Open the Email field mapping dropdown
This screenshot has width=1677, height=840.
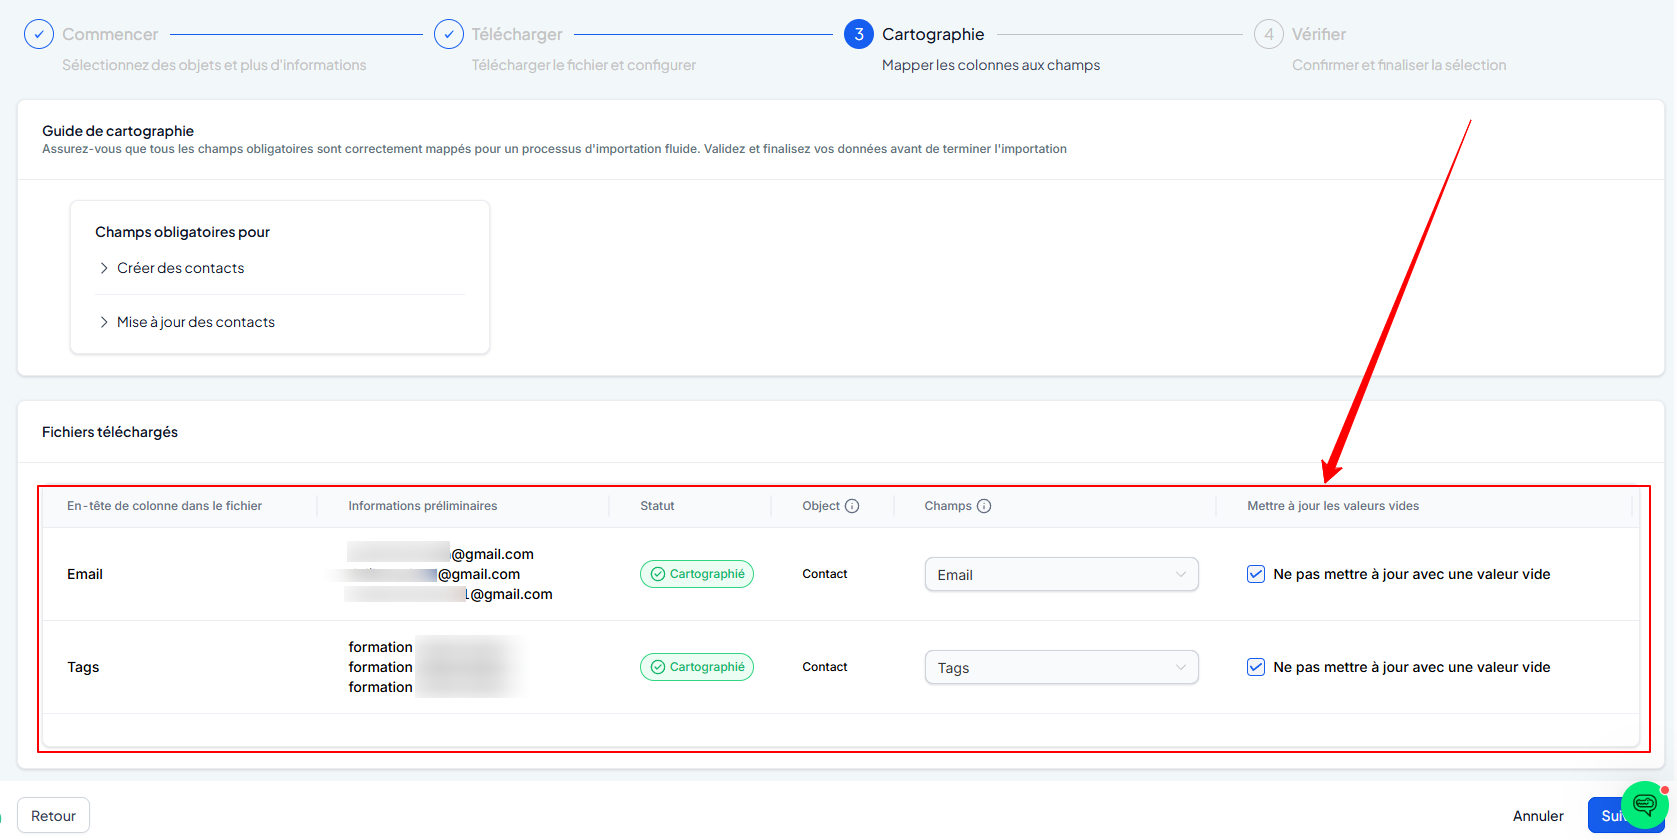coord(1061,574)
